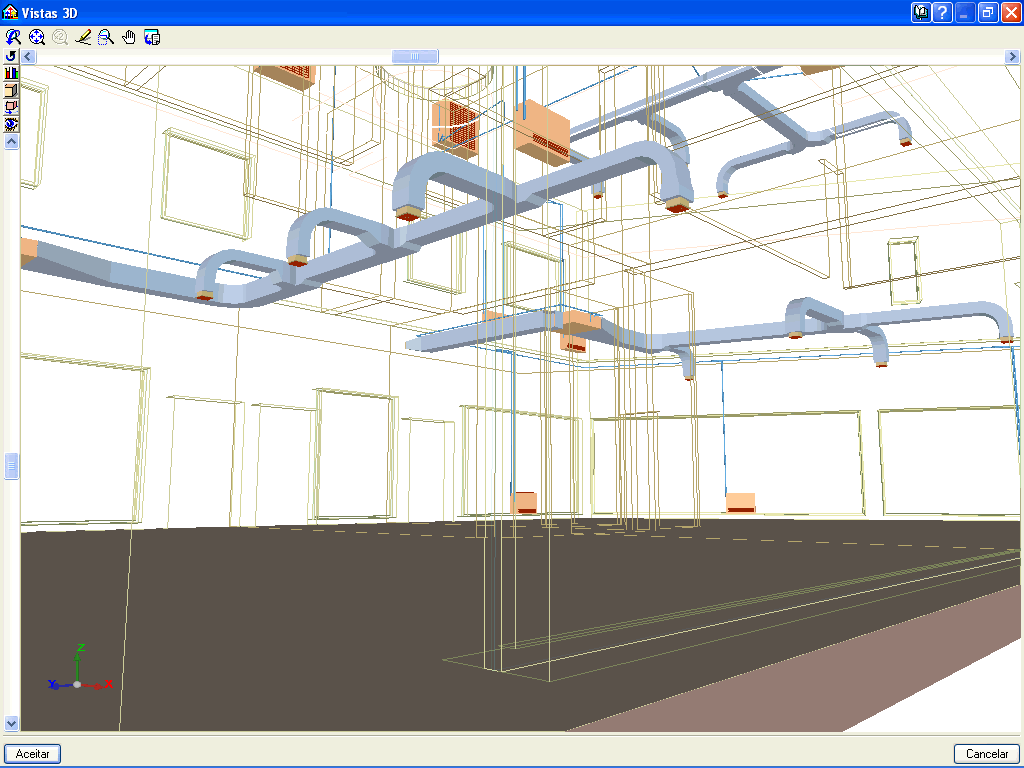This screenshot has width=1024, height=768.
Task: Open the color bars configuration tool
Action: coord(11,73)
